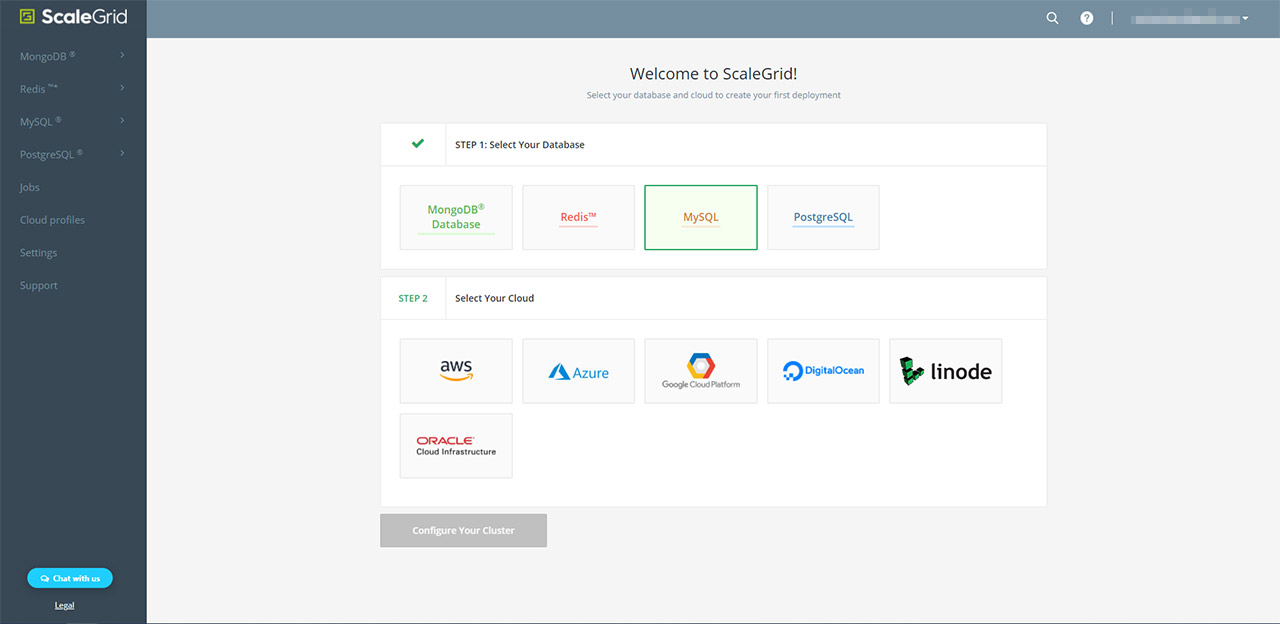Click the STEP 2 label
The height and width of the screenshot is (624, 1280).
point(413,298)
